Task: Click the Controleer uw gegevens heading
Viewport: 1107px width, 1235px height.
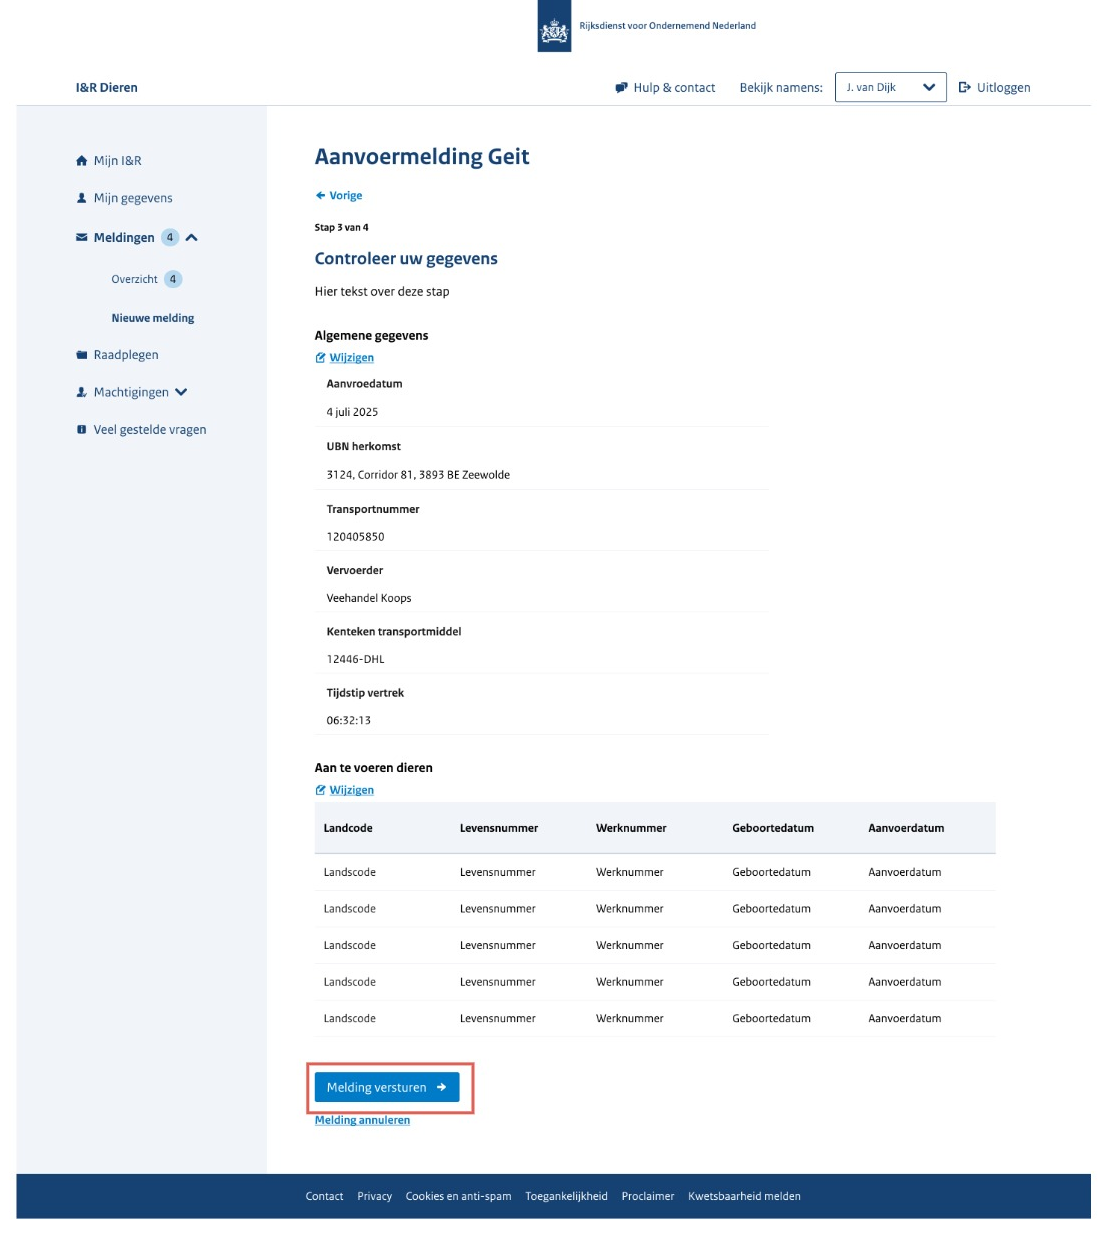Action: (x=406, y=259)
